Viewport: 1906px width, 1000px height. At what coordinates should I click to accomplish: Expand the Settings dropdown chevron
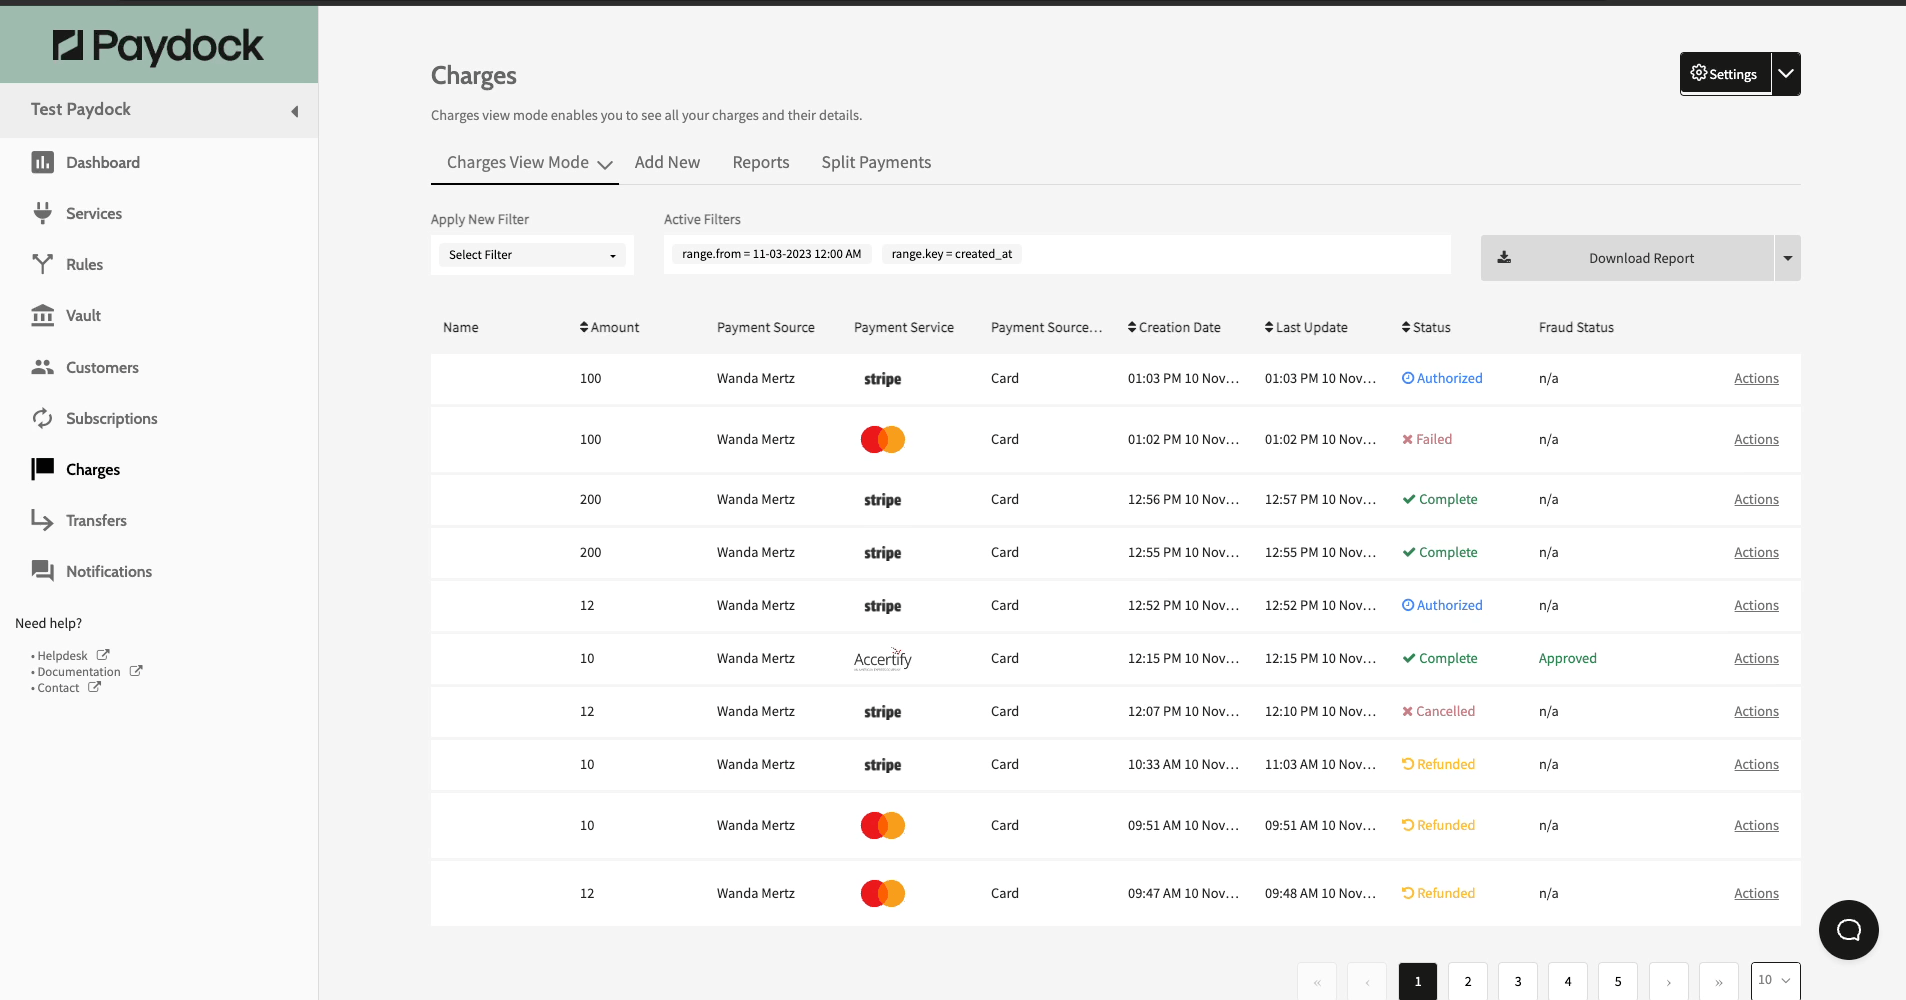click(x=1785, y=74)
